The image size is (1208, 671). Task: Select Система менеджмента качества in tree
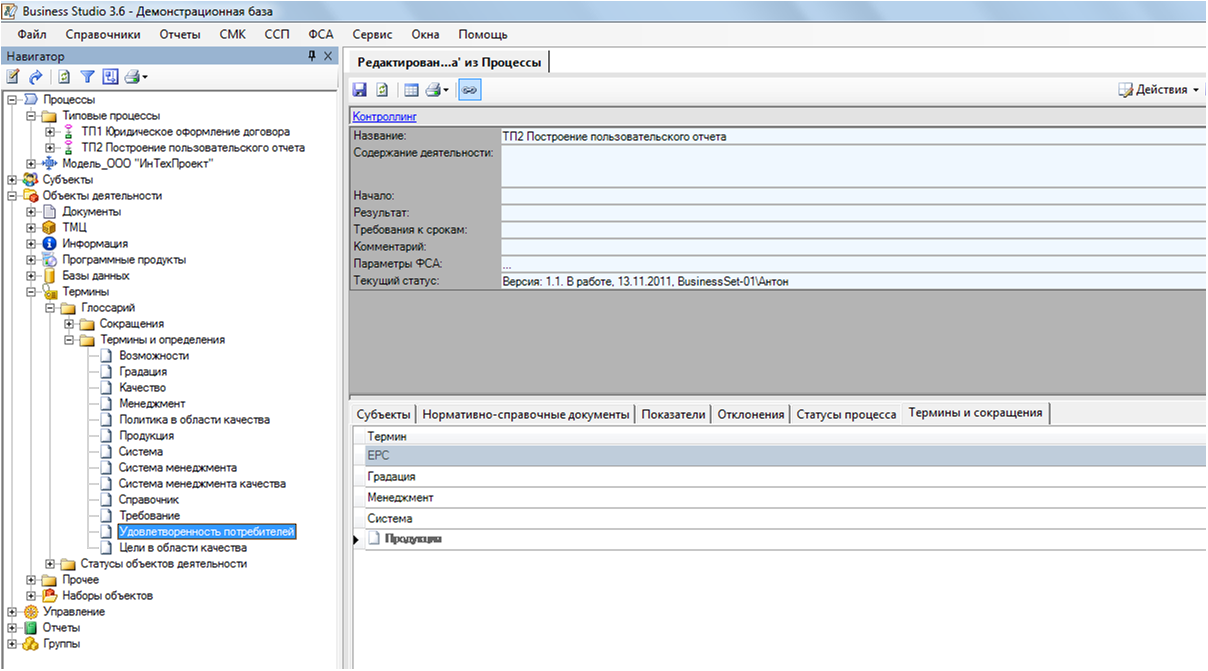pyautogui.click(x=202, y=484)
